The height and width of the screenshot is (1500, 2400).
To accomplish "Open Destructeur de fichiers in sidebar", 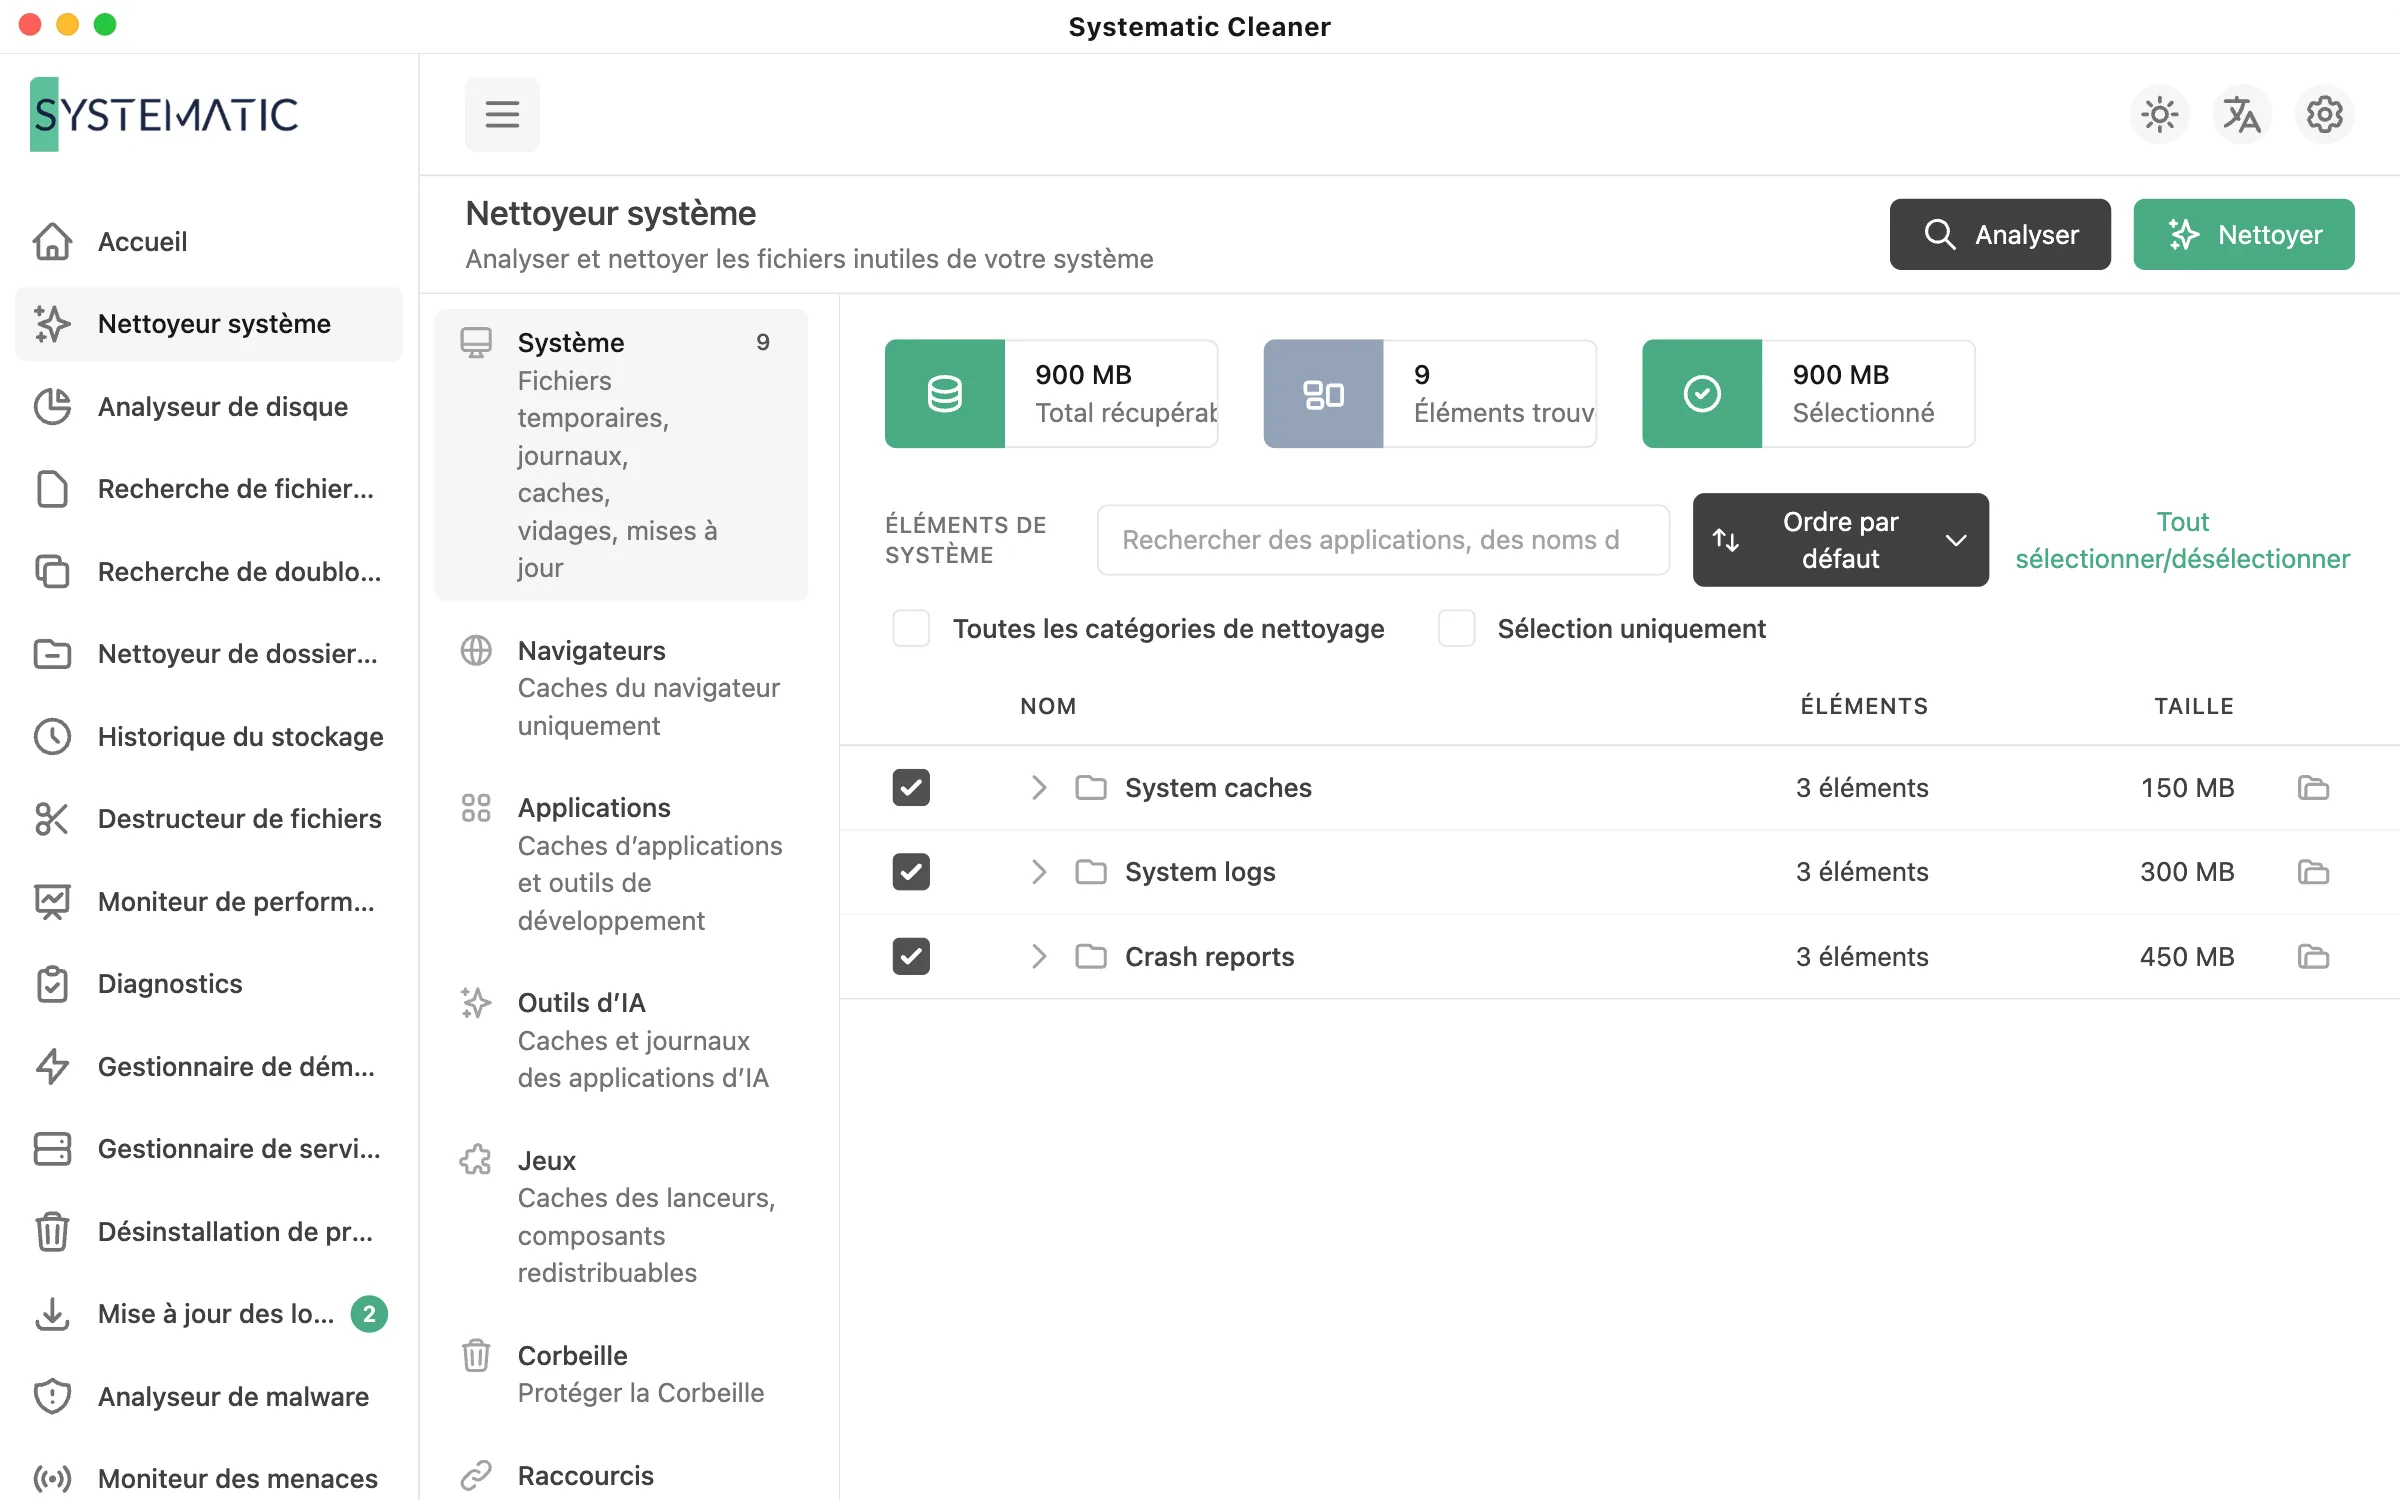I will click(209, 818).
